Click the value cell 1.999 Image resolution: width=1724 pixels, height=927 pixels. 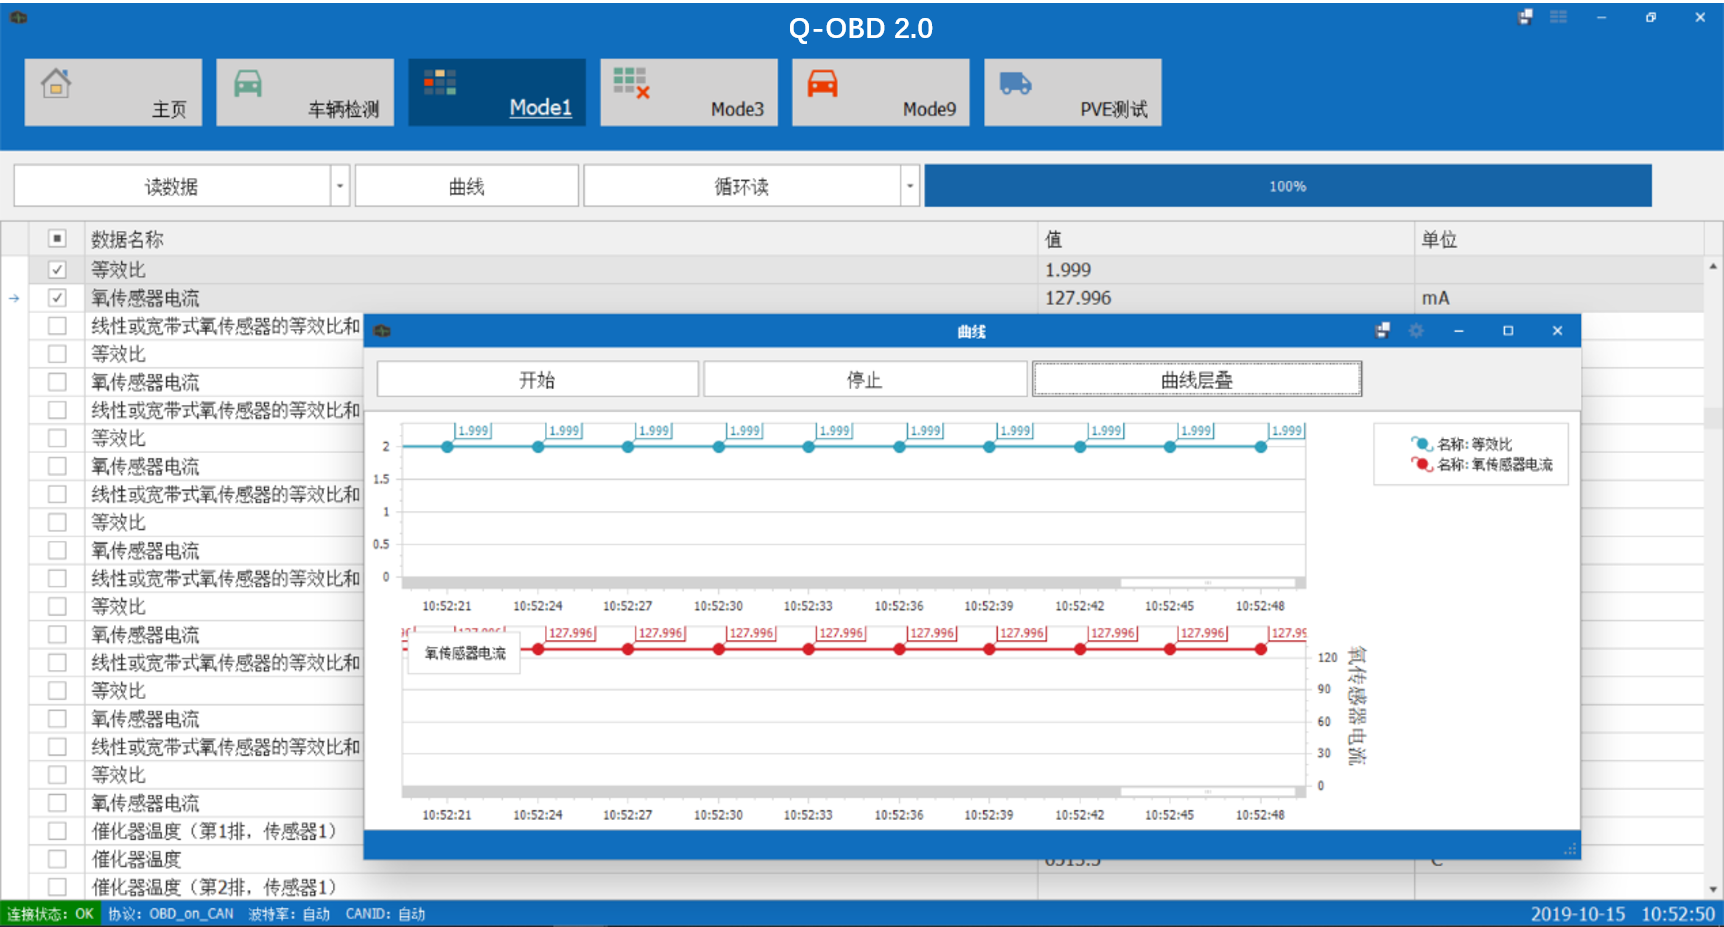click(1226, 270)
